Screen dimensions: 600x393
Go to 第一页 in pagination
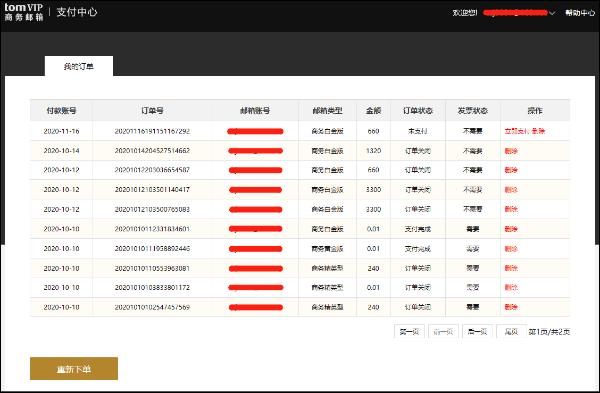point(409,331)
